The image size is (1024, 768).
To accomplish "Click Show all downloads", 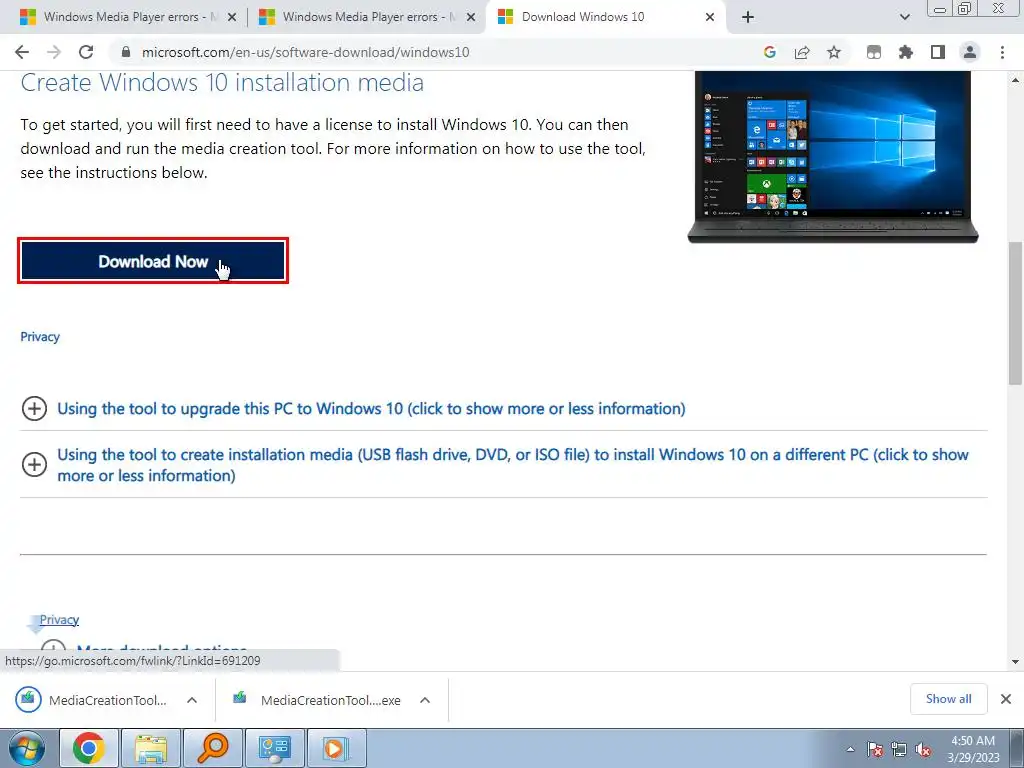I will pyautogui.click(x=948, y=699).
